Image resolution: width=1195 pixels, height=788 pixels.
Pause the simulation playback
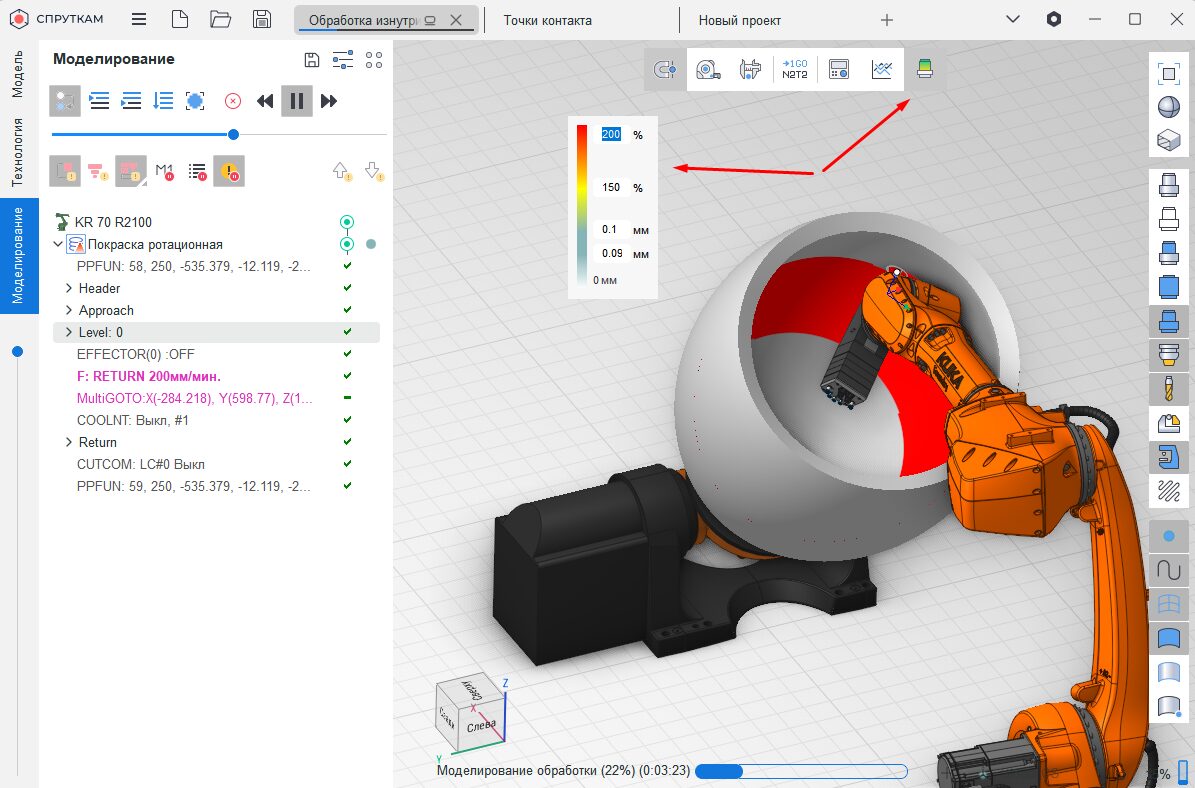coord(297,101)
